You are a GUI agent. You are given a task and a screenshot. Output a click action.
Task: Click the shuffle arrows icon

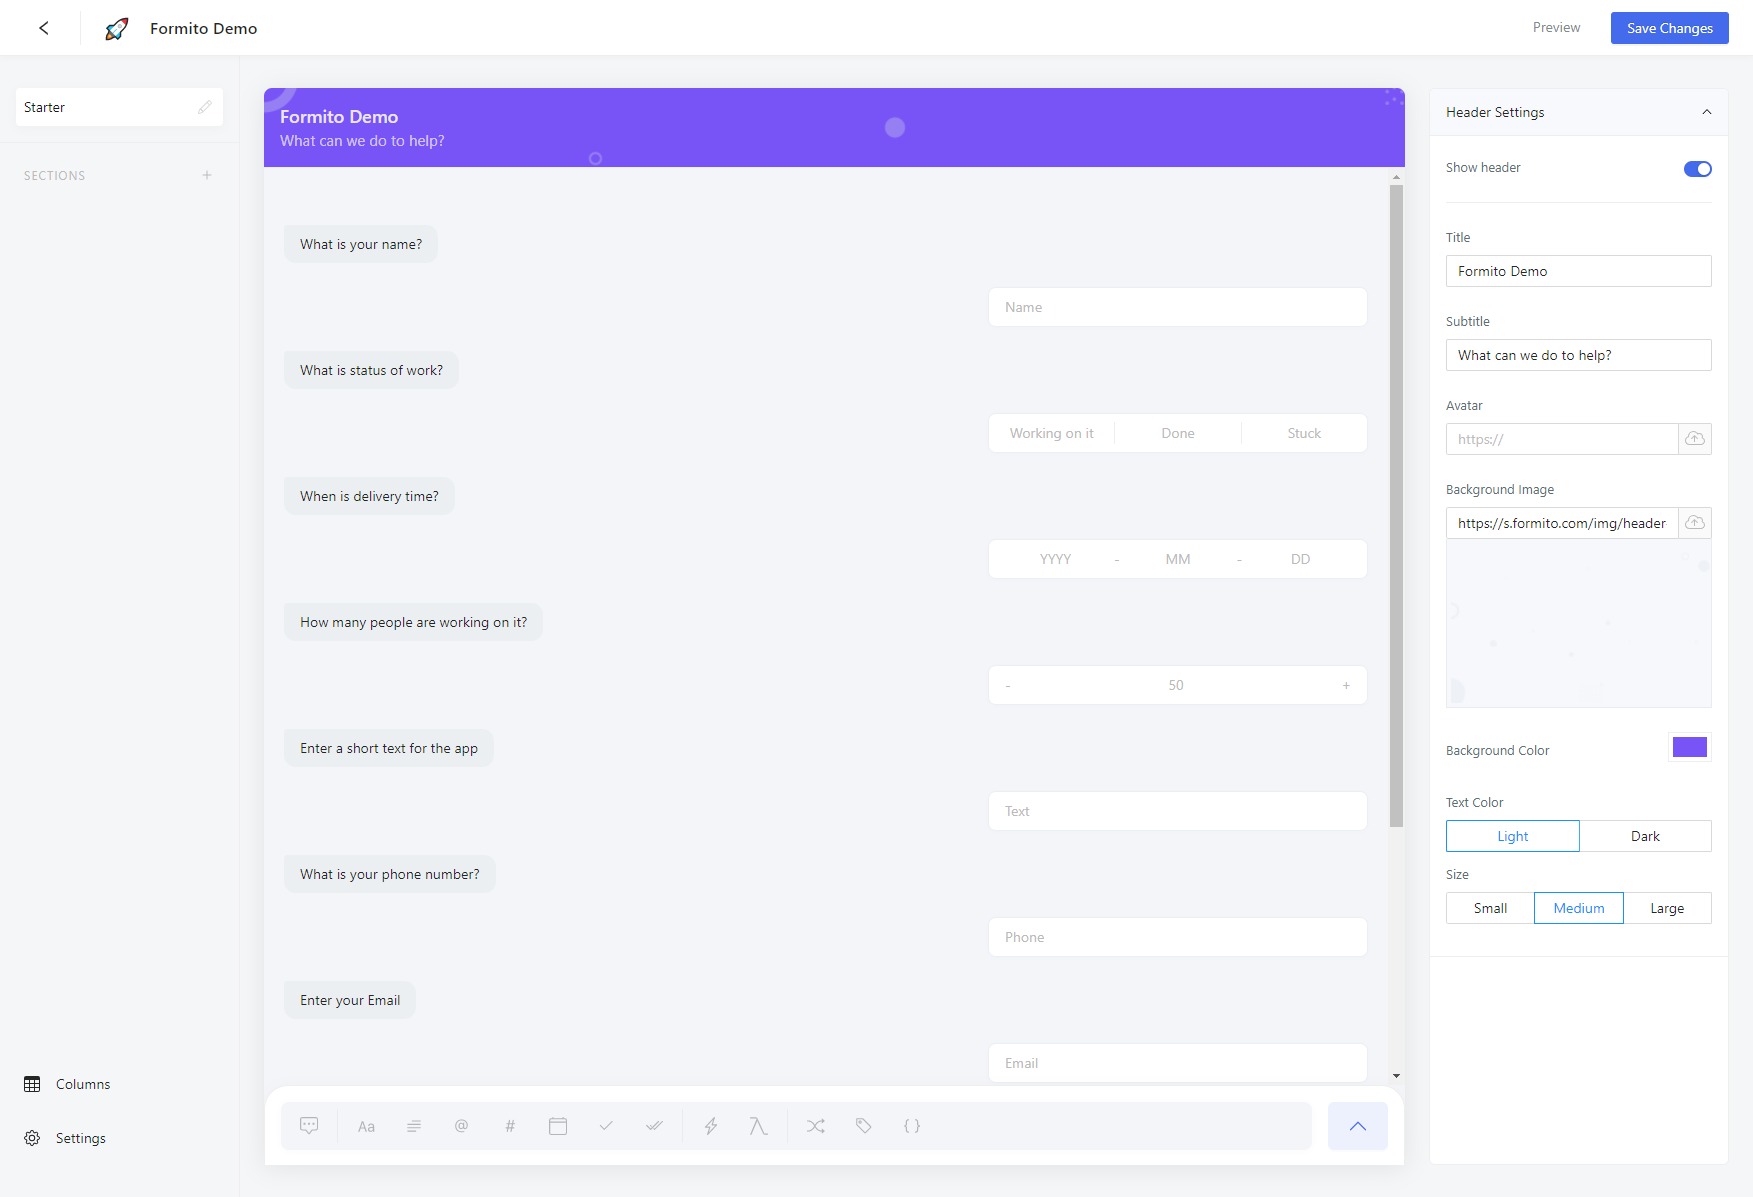[816, 1126]
